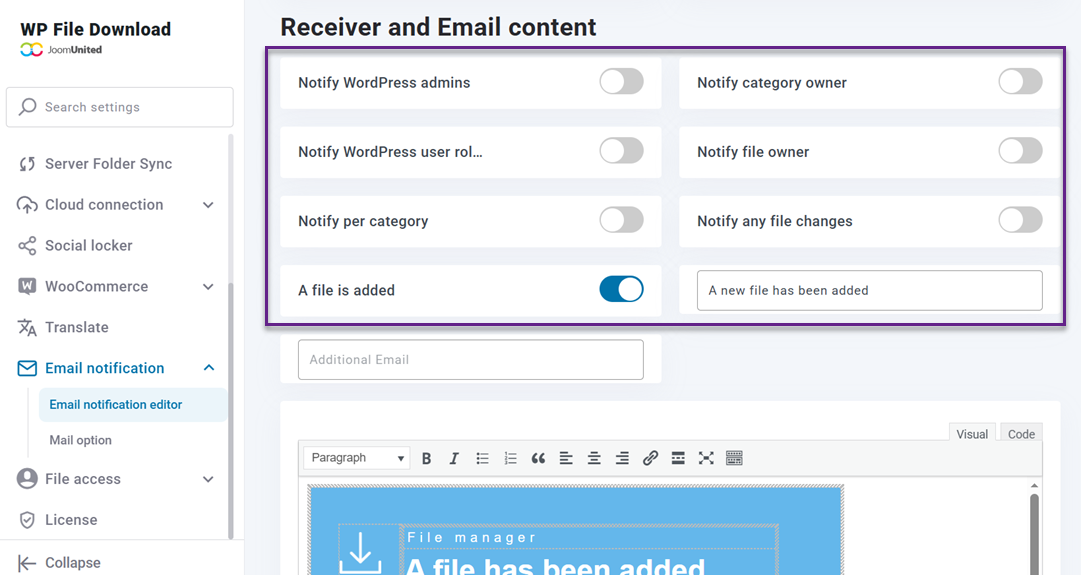Align text center in editor
The image size is (1081, 575).
coord(594,458)
